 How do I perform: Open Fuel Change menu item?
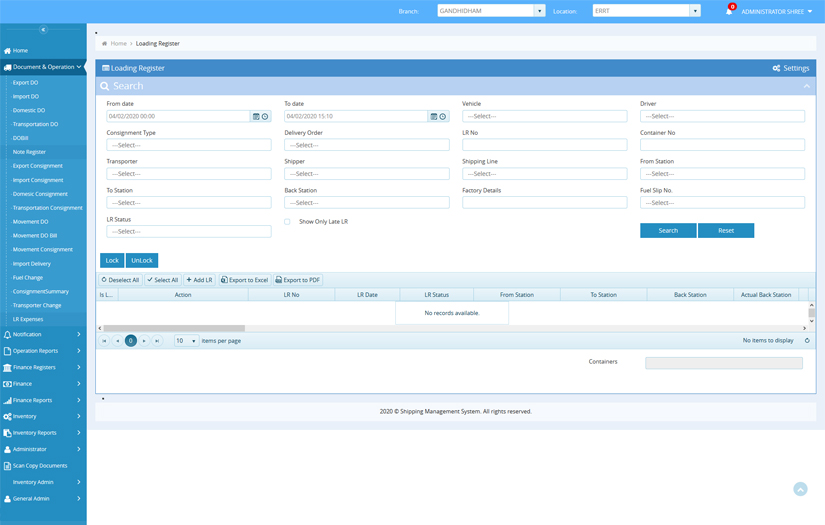click(28, 278)
